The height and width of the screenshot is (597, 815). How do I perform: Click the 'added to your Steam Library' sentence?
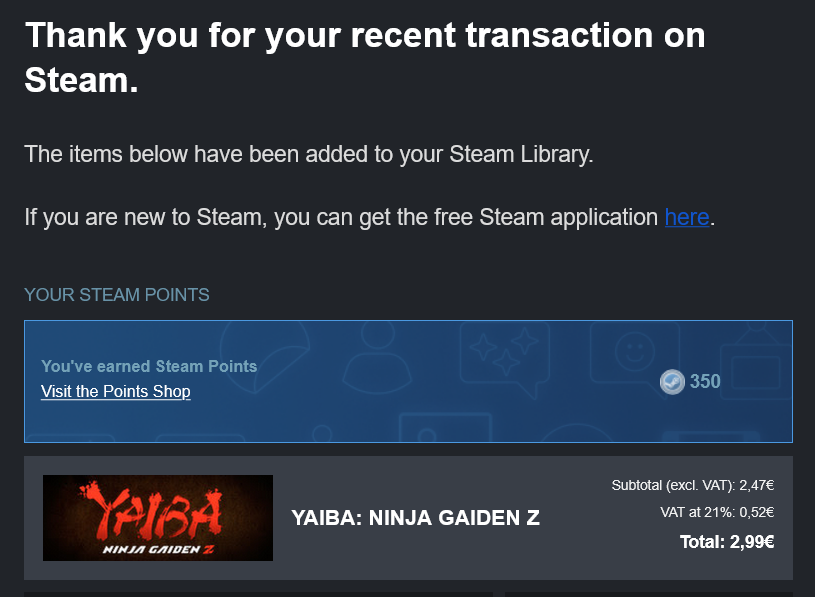(x=309, y=154)
